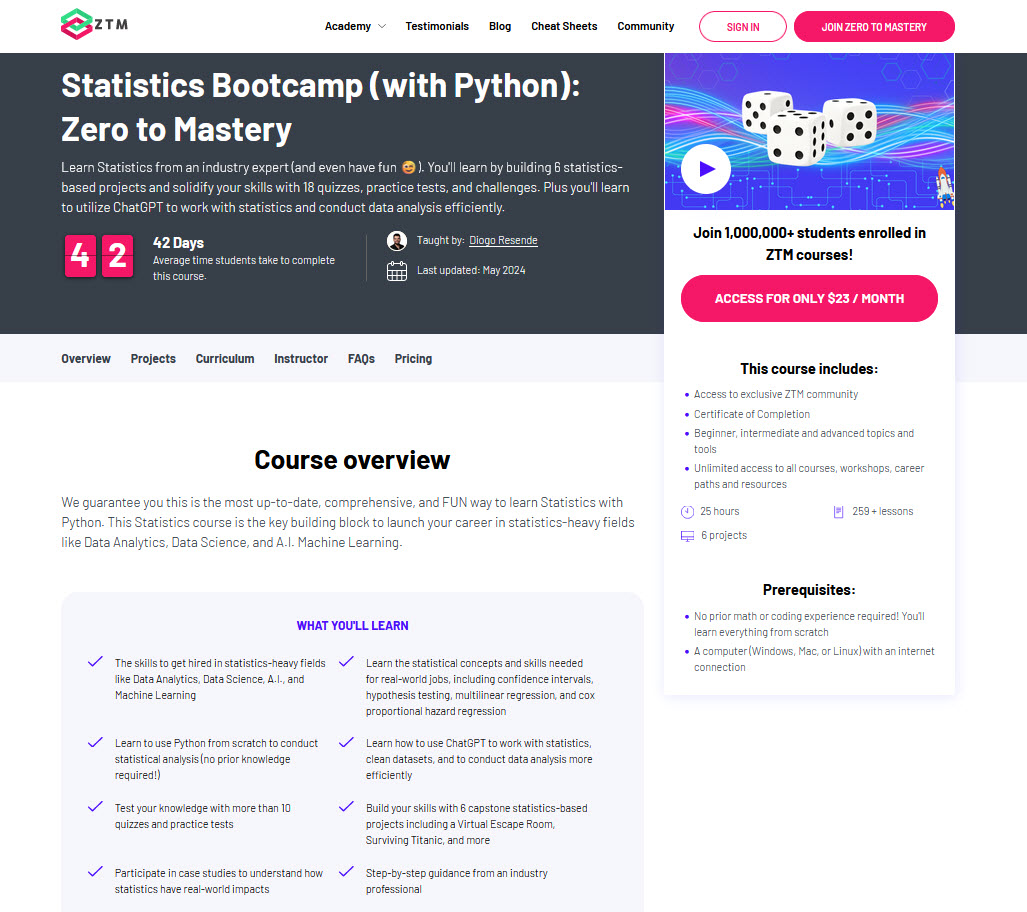Click checkmark beside 'Build your skills with 6 capstone'
The height and width of the screenshot is (912, 1027).
point(346,807)
